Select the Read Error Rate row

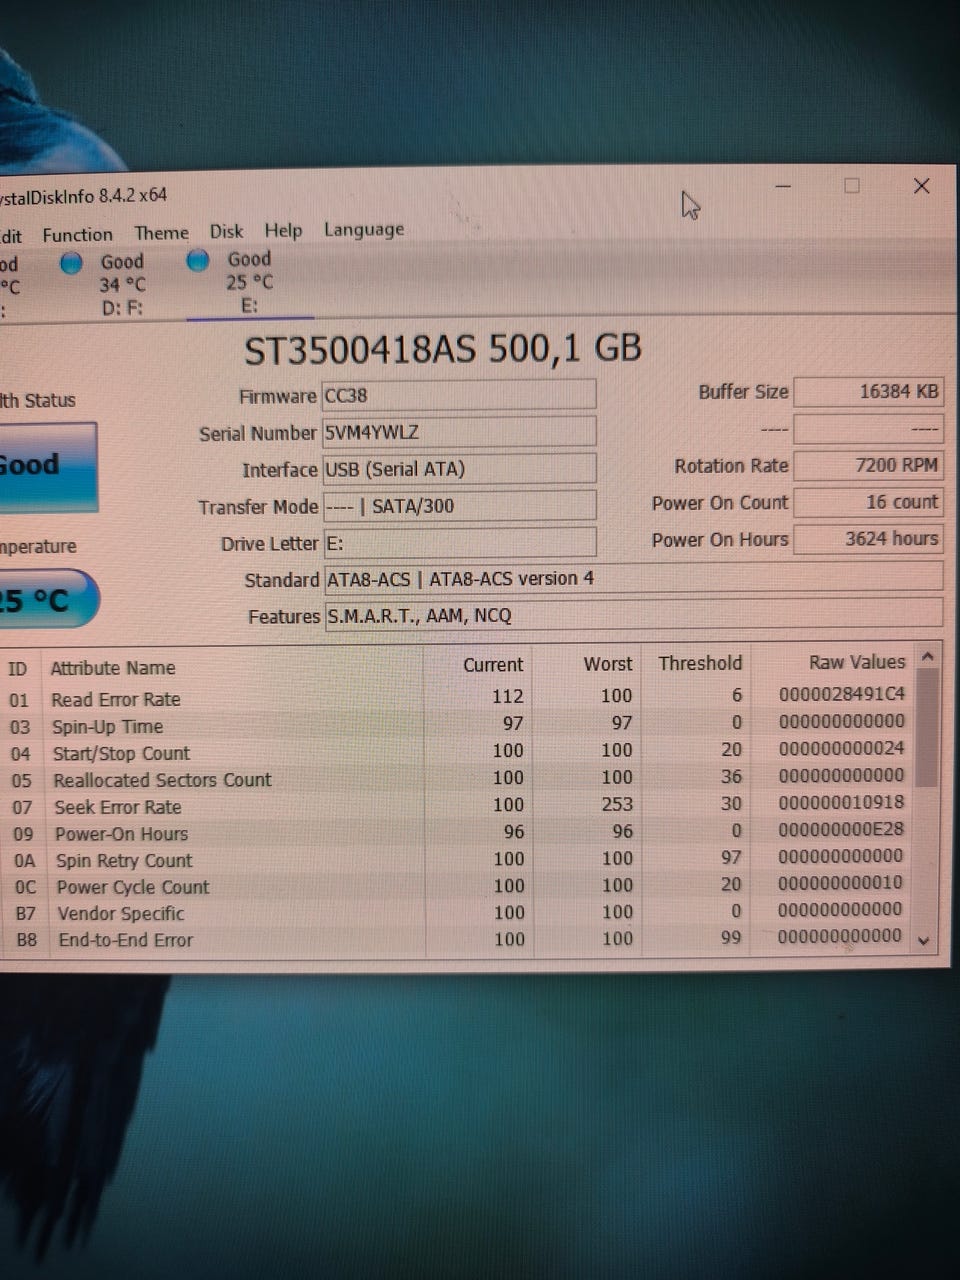[x=458, y=697]
